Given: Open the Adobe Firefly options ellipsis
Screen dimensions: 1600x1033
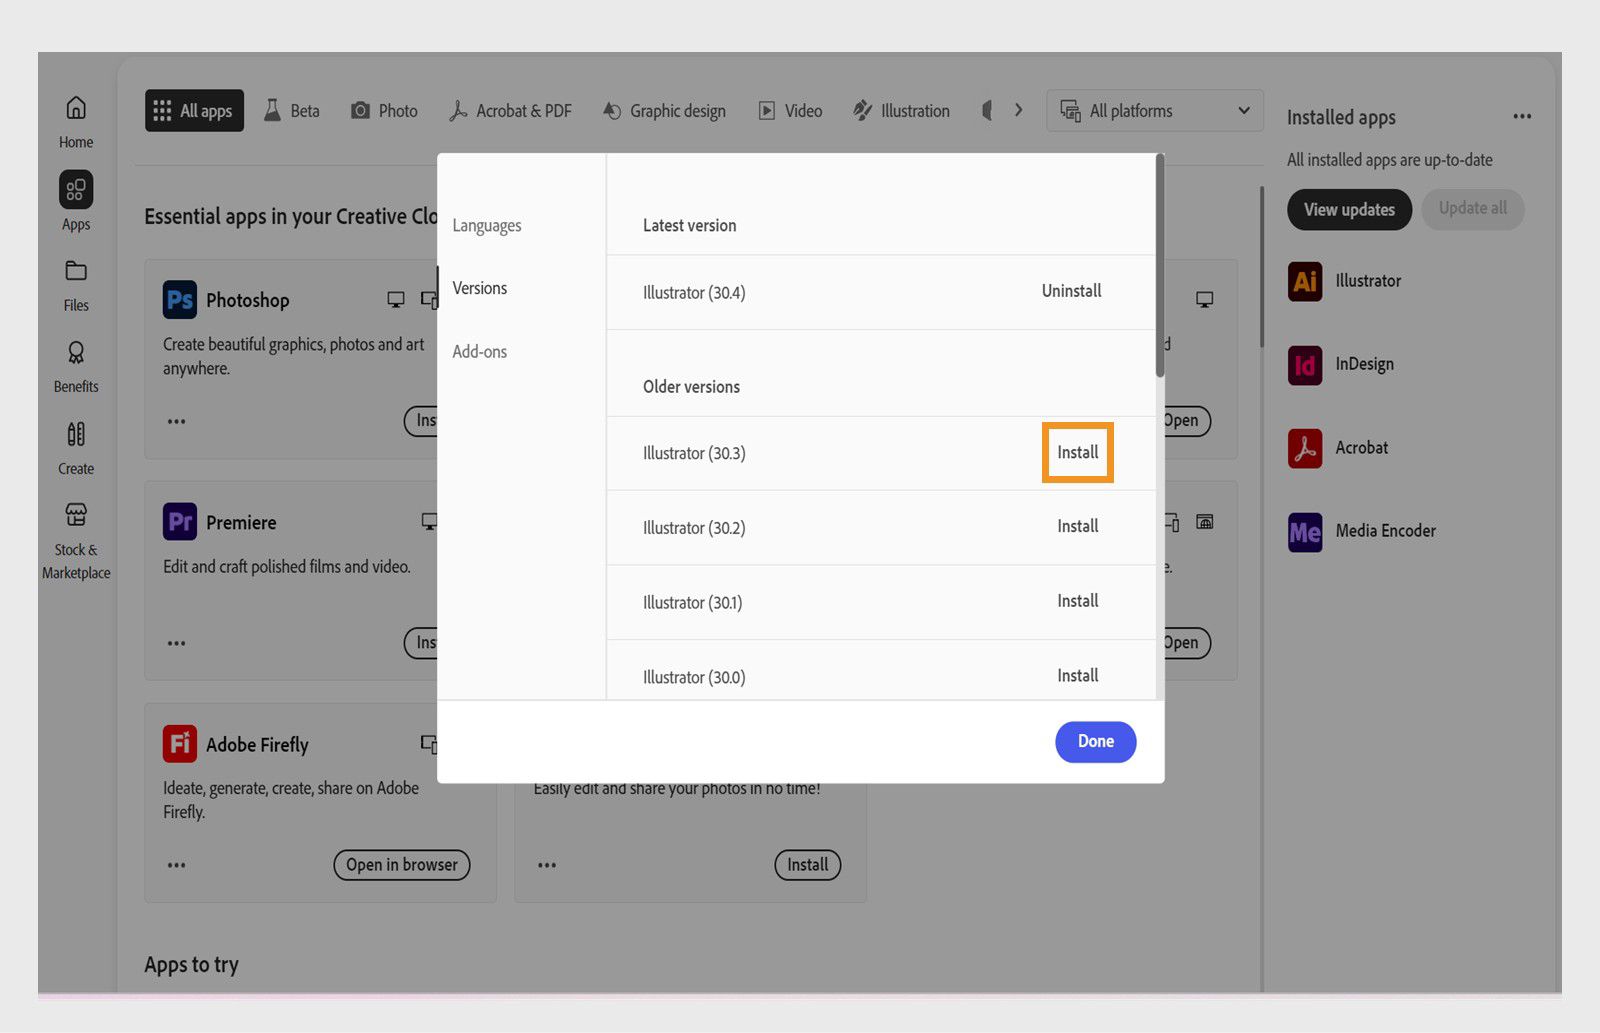Looking at the screenshot, I should click(x=176, y=865).
